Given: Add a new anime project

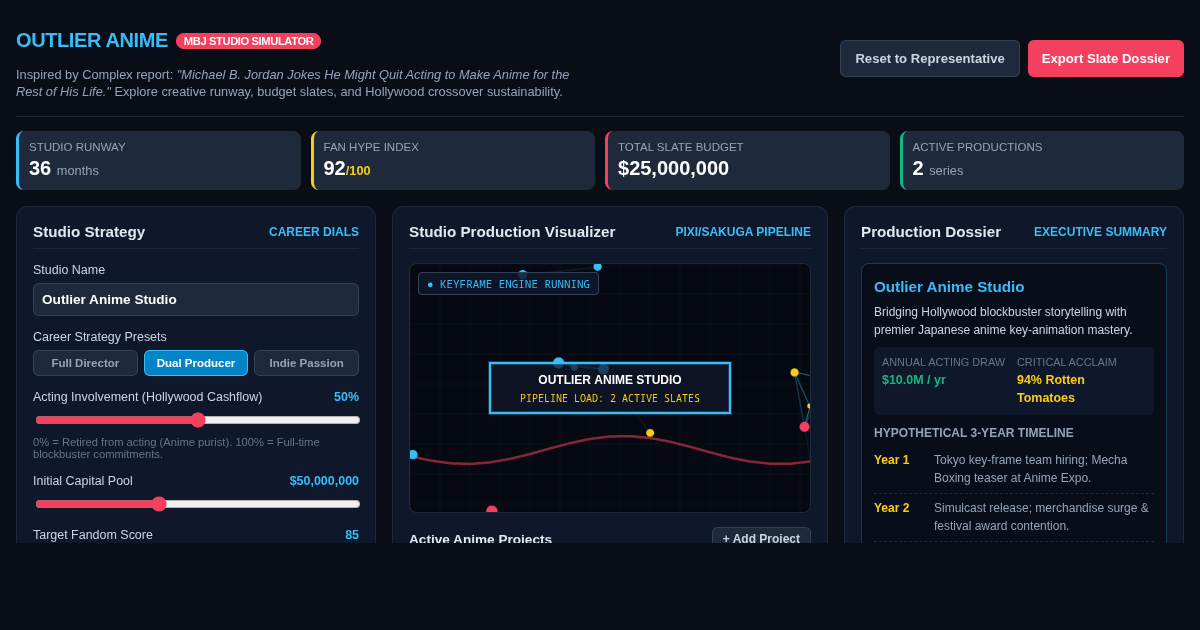Looking at the screenshot, I should point(761,538).
